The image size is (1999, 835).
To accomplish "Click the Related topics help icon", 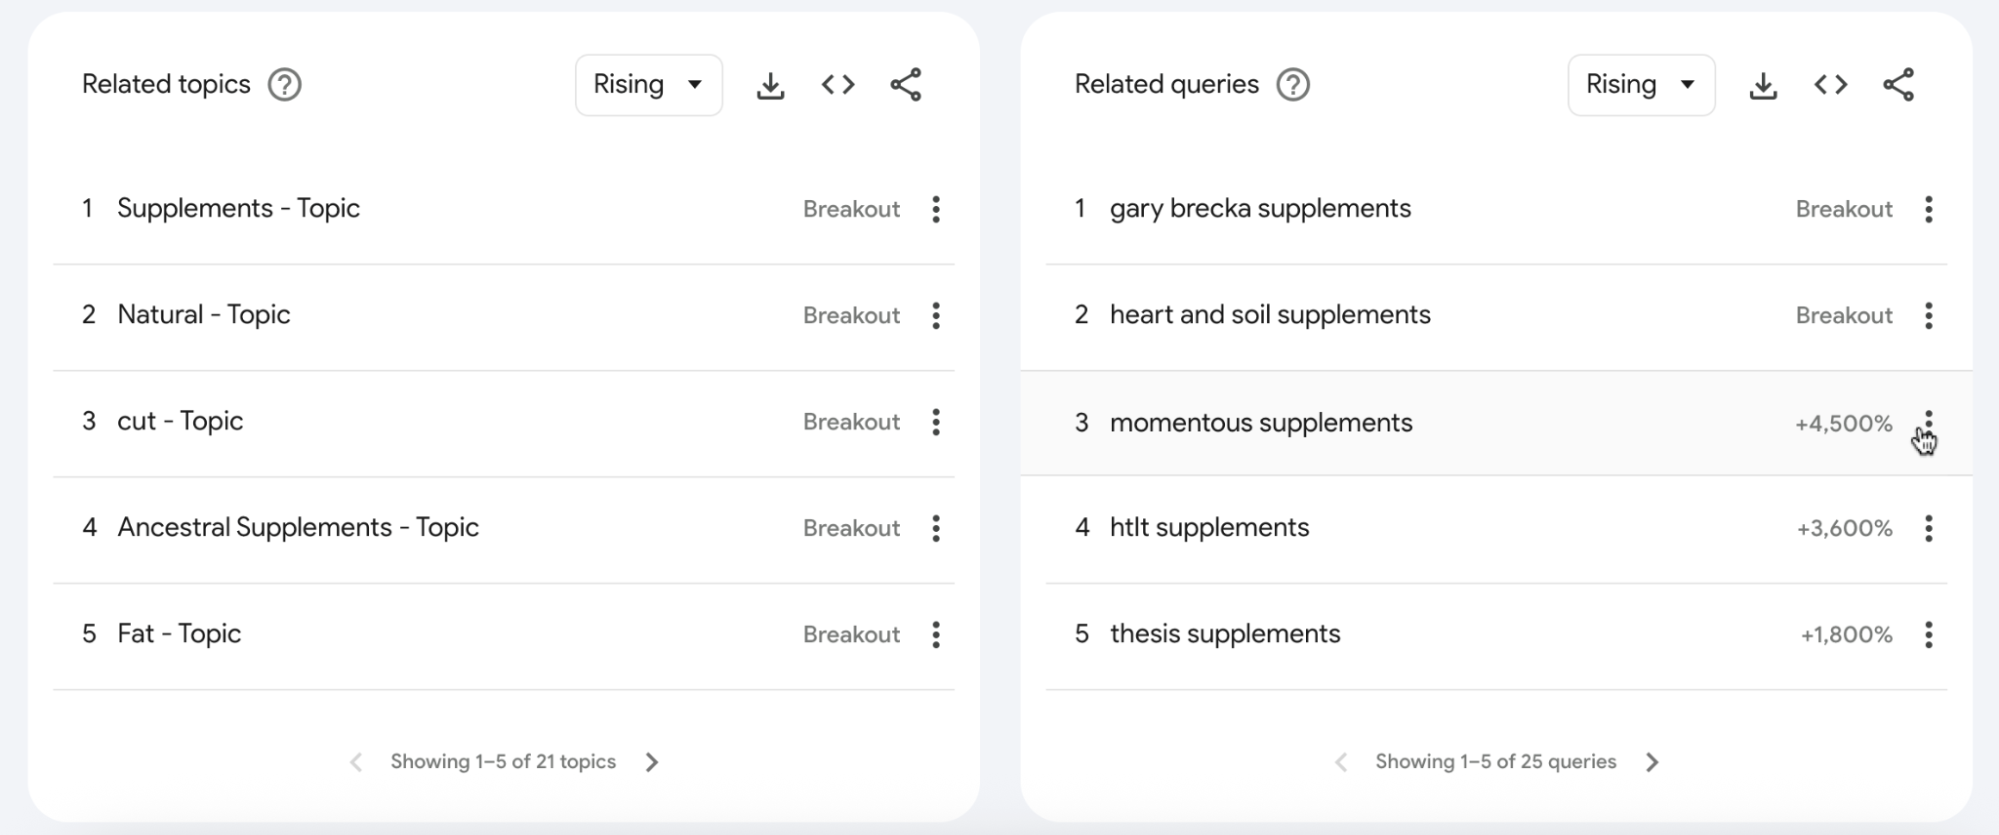I will (284, 84).
